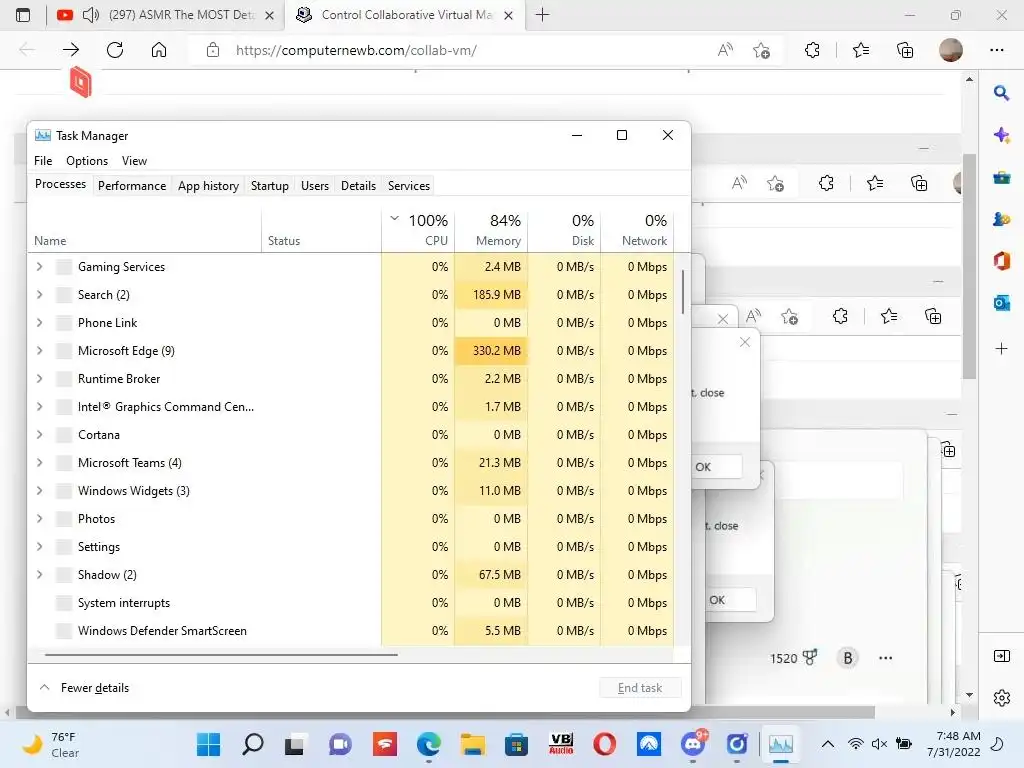Open Edge sidebar search icon
The width and height of the screenshot is (1024, 768).
pos(1001,93)
